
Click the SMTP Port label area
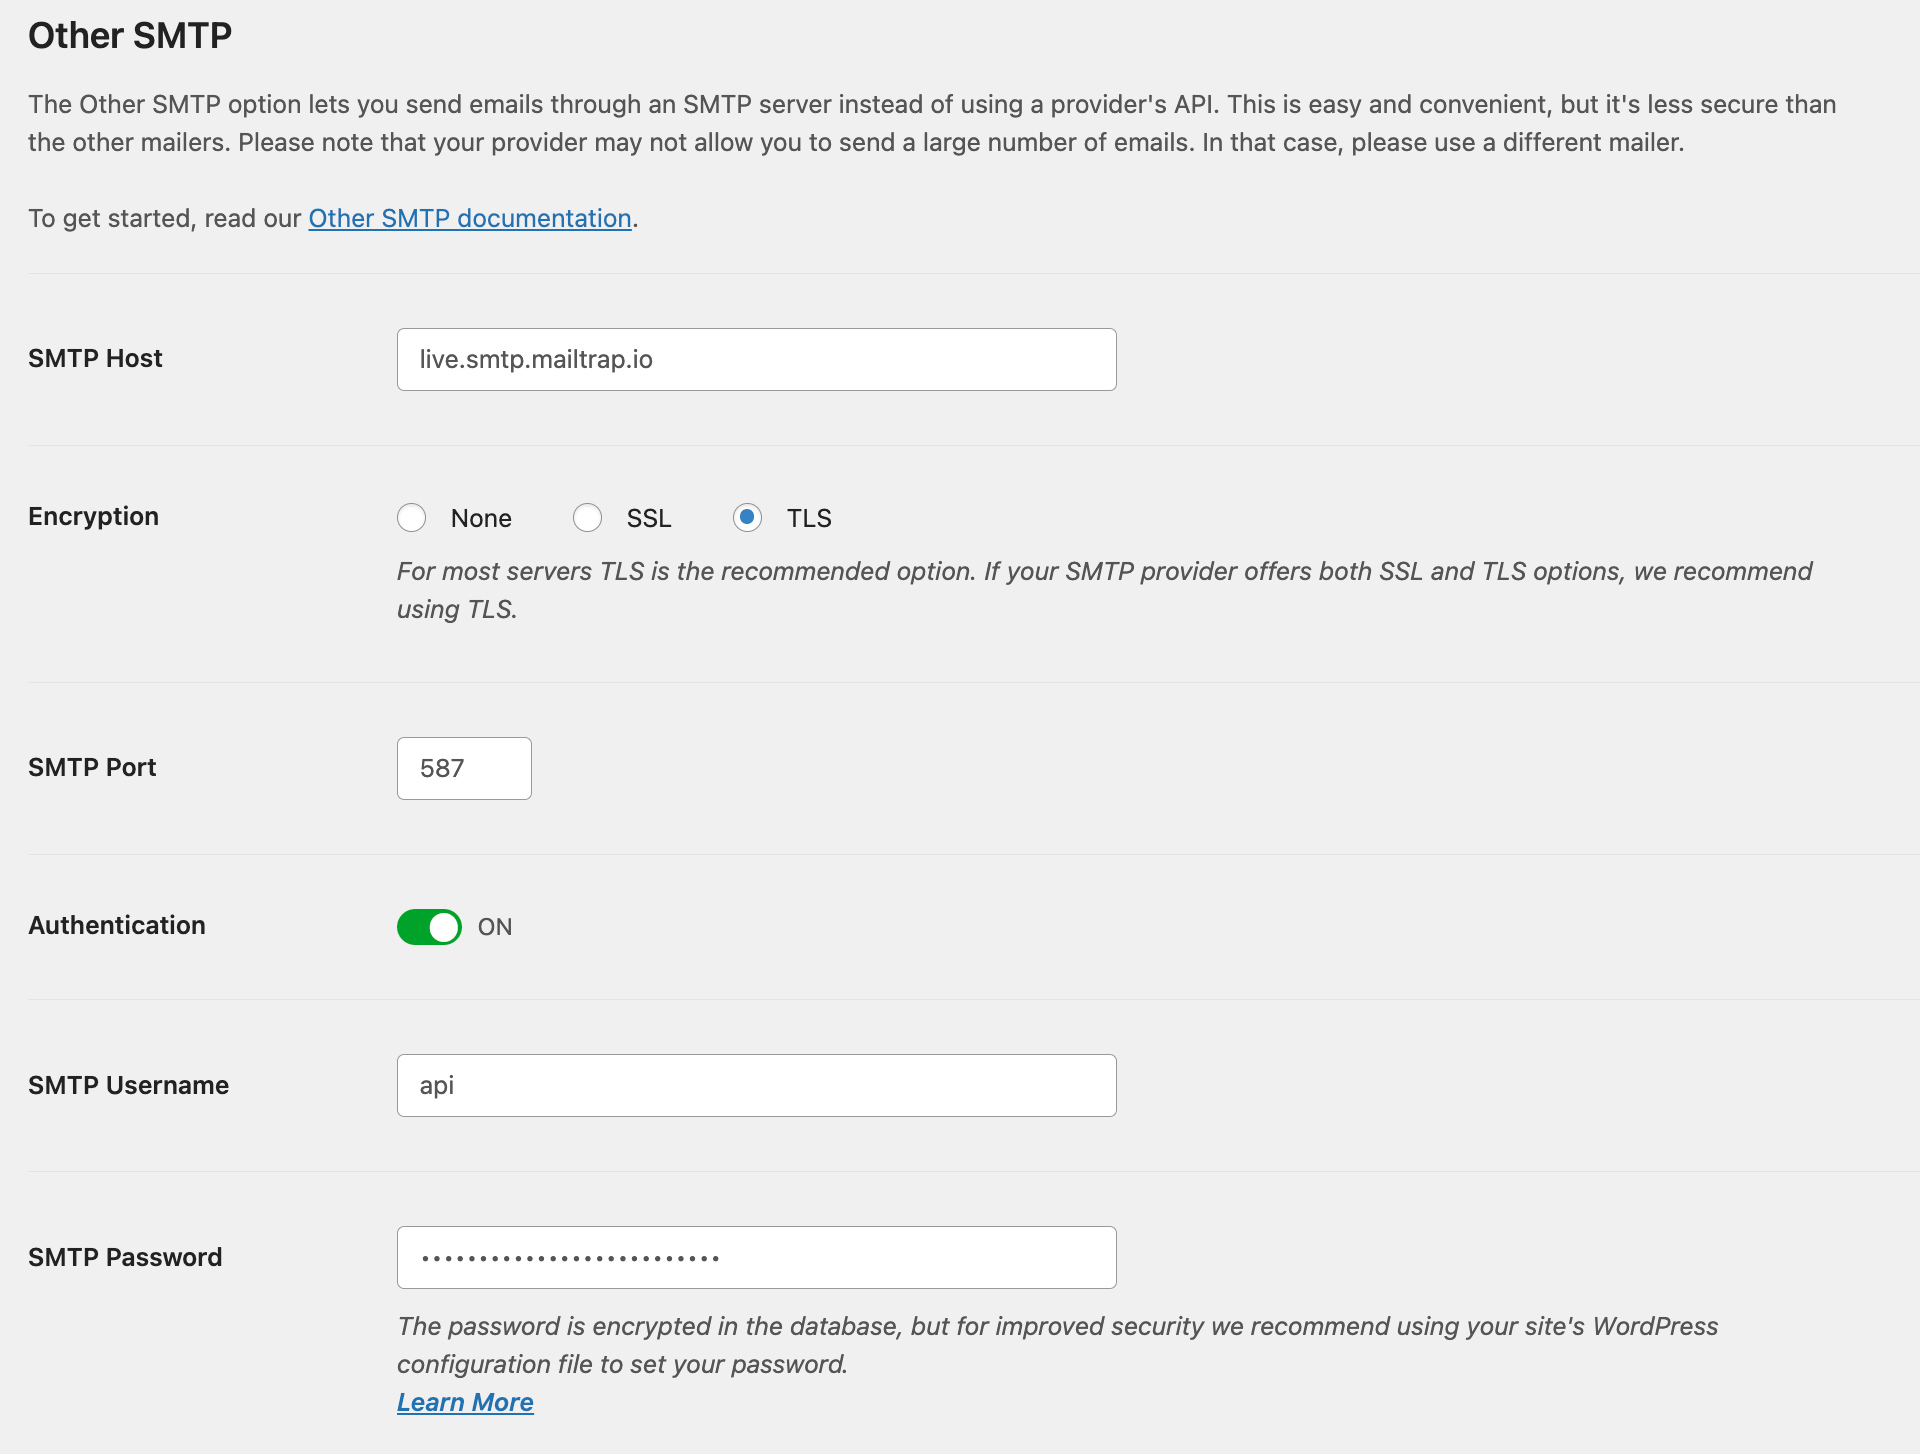[x=92, y=767]
